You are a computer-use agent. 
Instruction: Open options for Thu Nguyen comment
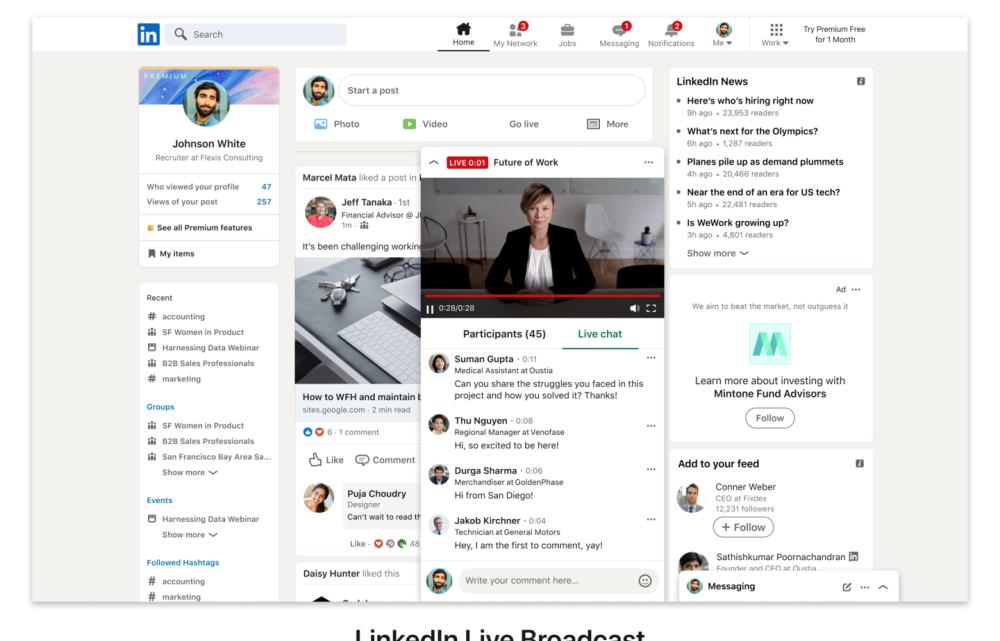651,426
